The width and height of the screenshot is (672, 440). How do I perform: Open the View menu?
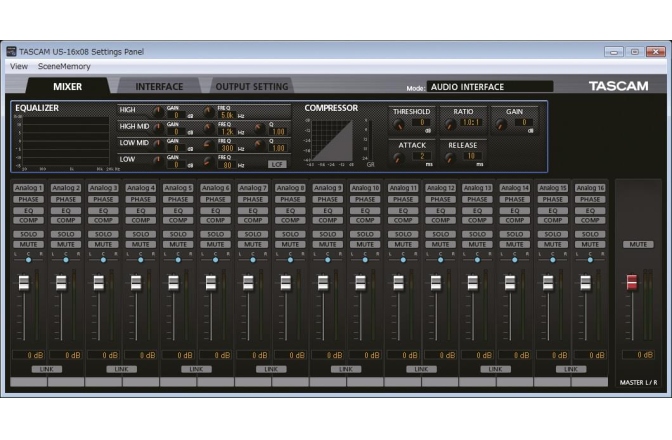pos(19,66)
